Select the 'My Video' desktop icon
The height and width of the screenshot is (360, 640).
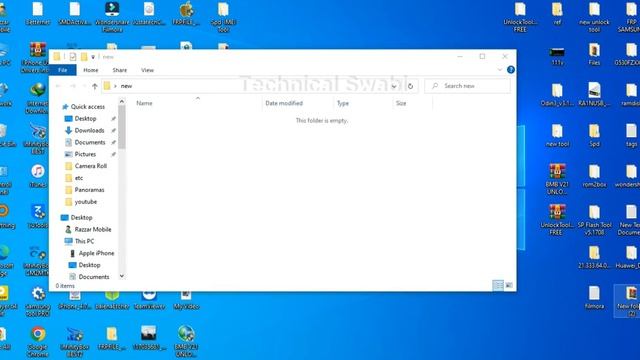pyautogui.click(x=186, y=301)
